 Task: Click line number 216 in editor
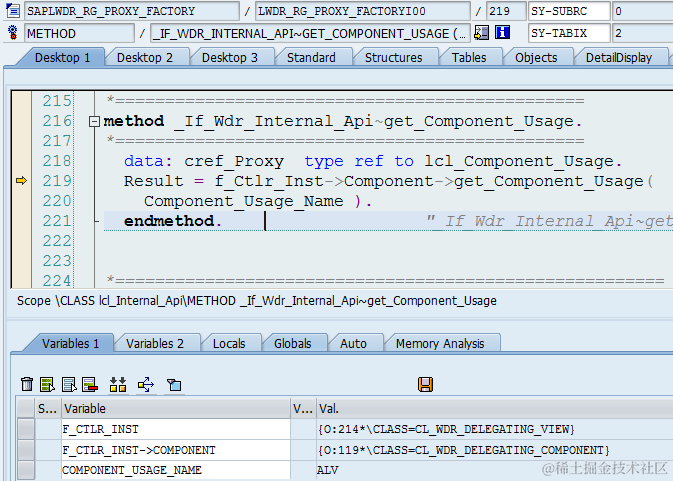(x=57, y=121)
